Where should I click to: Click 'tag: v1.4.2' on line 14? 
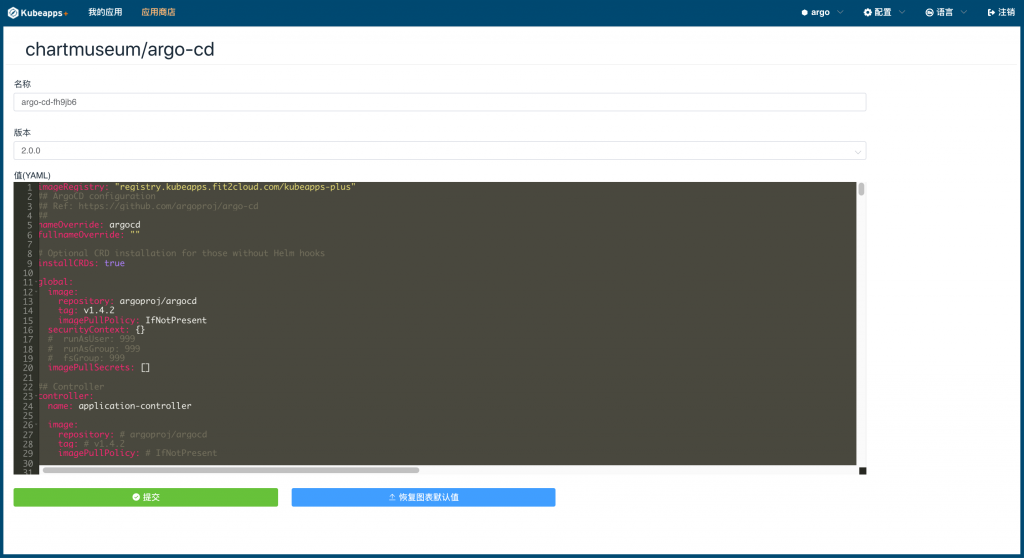click(x=86, y=310)
